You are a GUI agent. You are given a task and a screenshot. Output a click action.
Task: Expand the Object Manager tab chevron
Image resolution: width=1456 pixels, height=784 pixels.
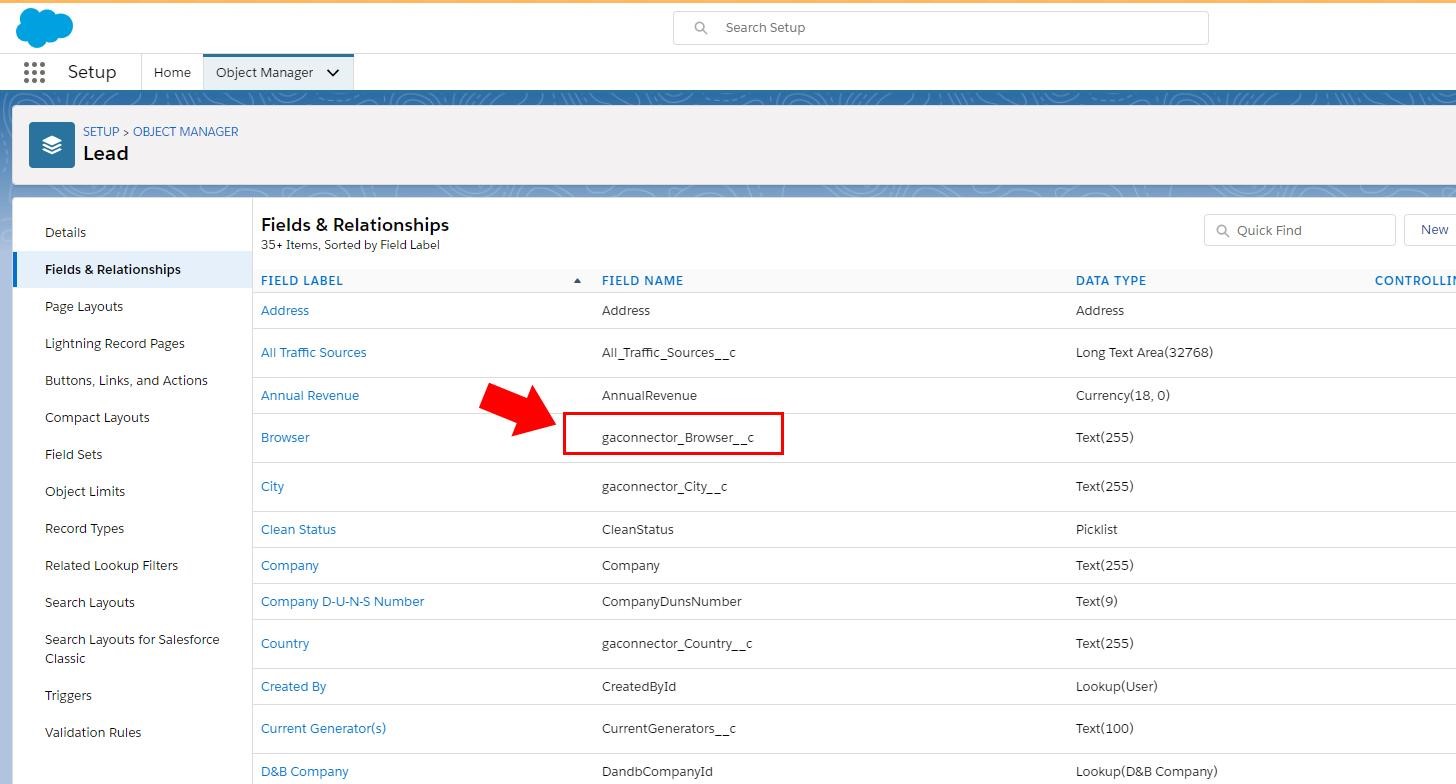click(333, 73)
